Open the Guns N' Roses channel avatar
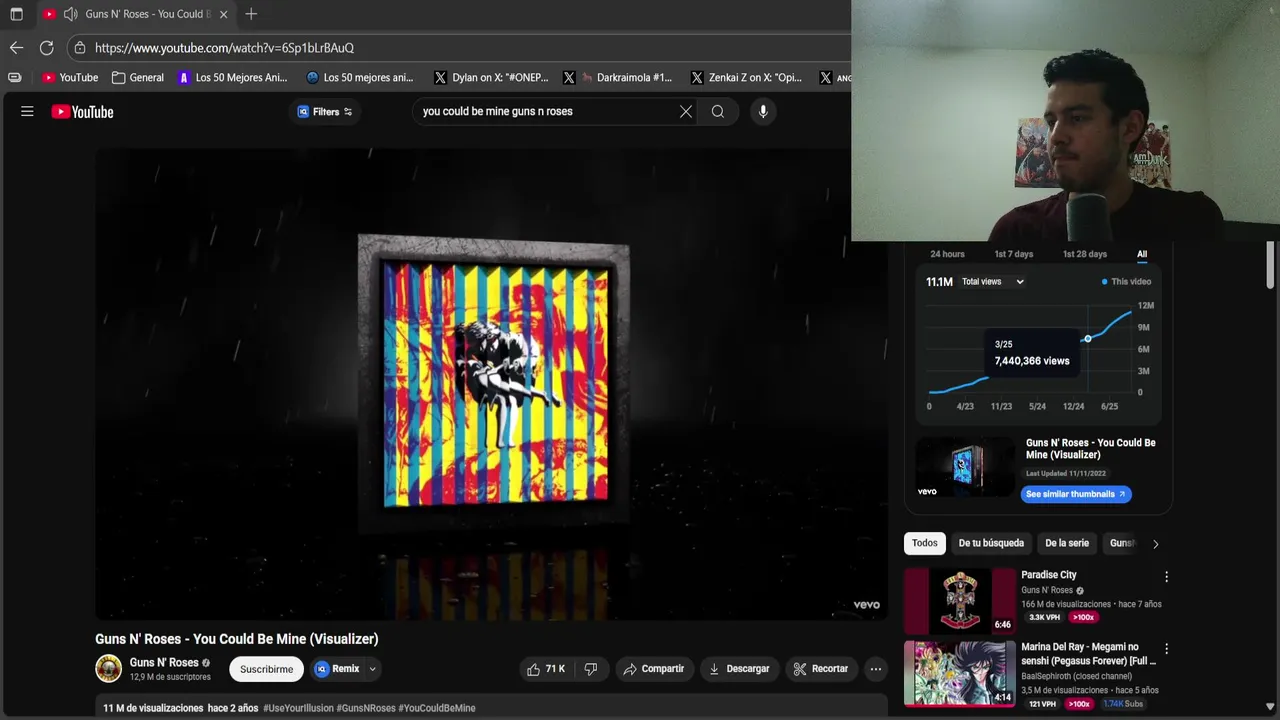The image size is (1280, 720). (x=108, y=668)
